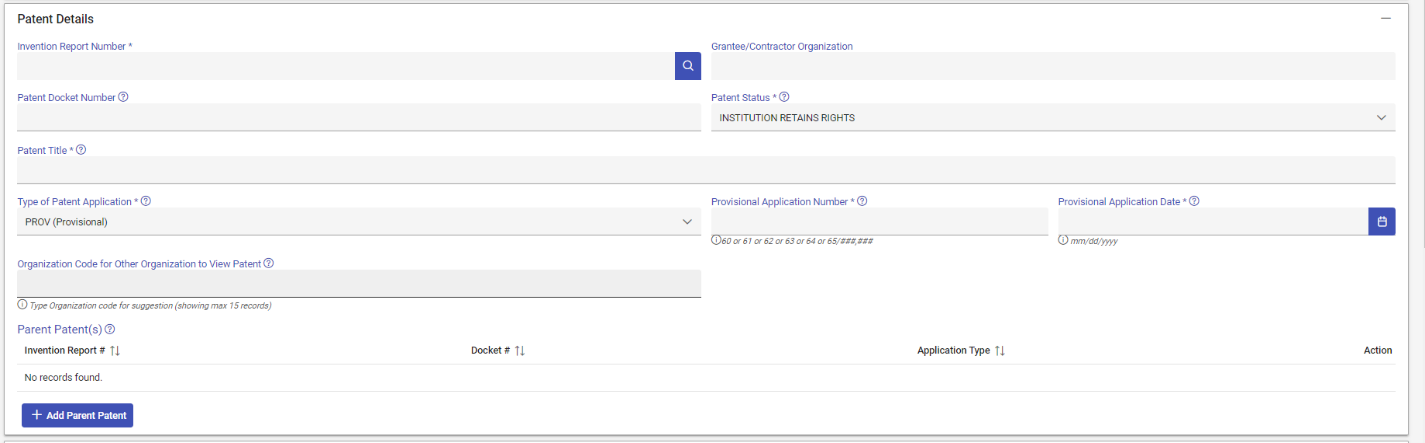Click the Provisional Application Number field
The height and width of the screenshot is (443, 1425).
click(x=879, y=222)
